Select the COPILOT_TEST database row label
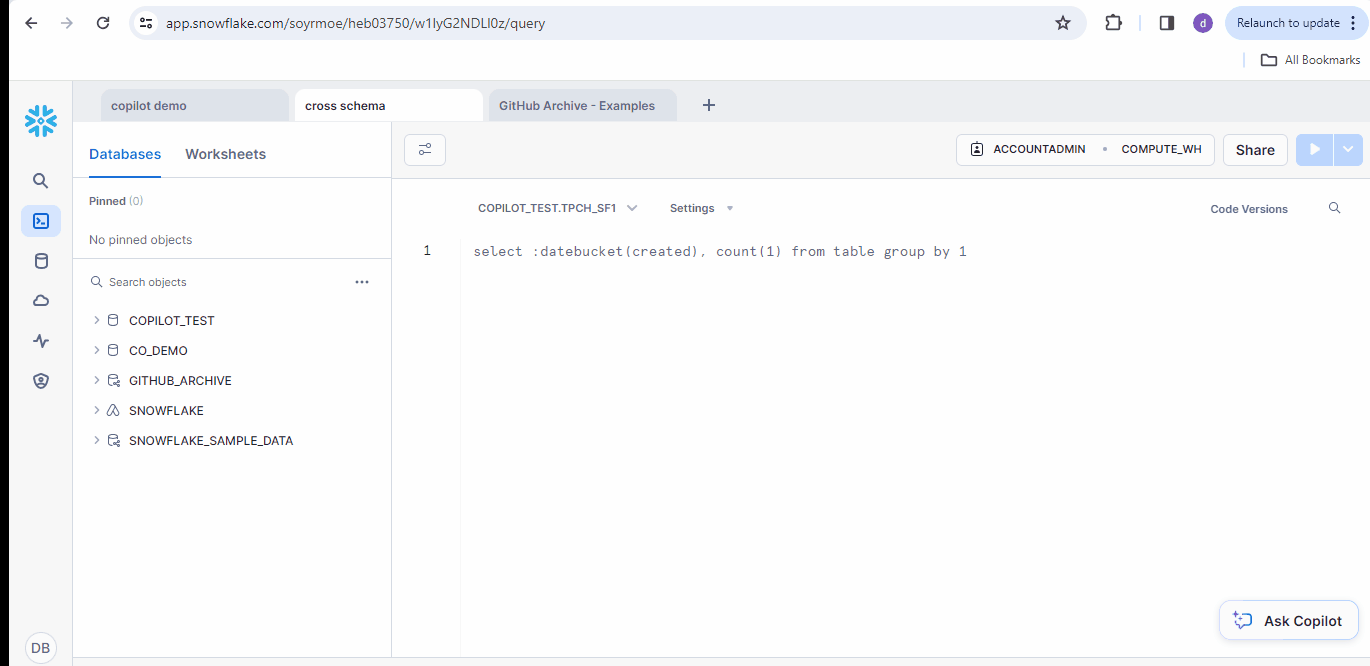This screenshot has height=666, width=1370. pyautogui.click(x=172, y=321)
